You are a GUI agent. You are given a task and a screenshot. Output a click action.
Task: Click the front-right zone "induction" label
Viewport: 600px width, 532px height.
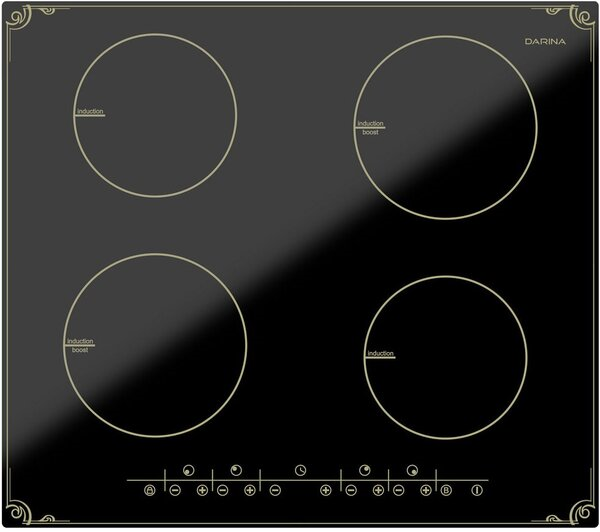pyautogui.click(x=380, y=353)
